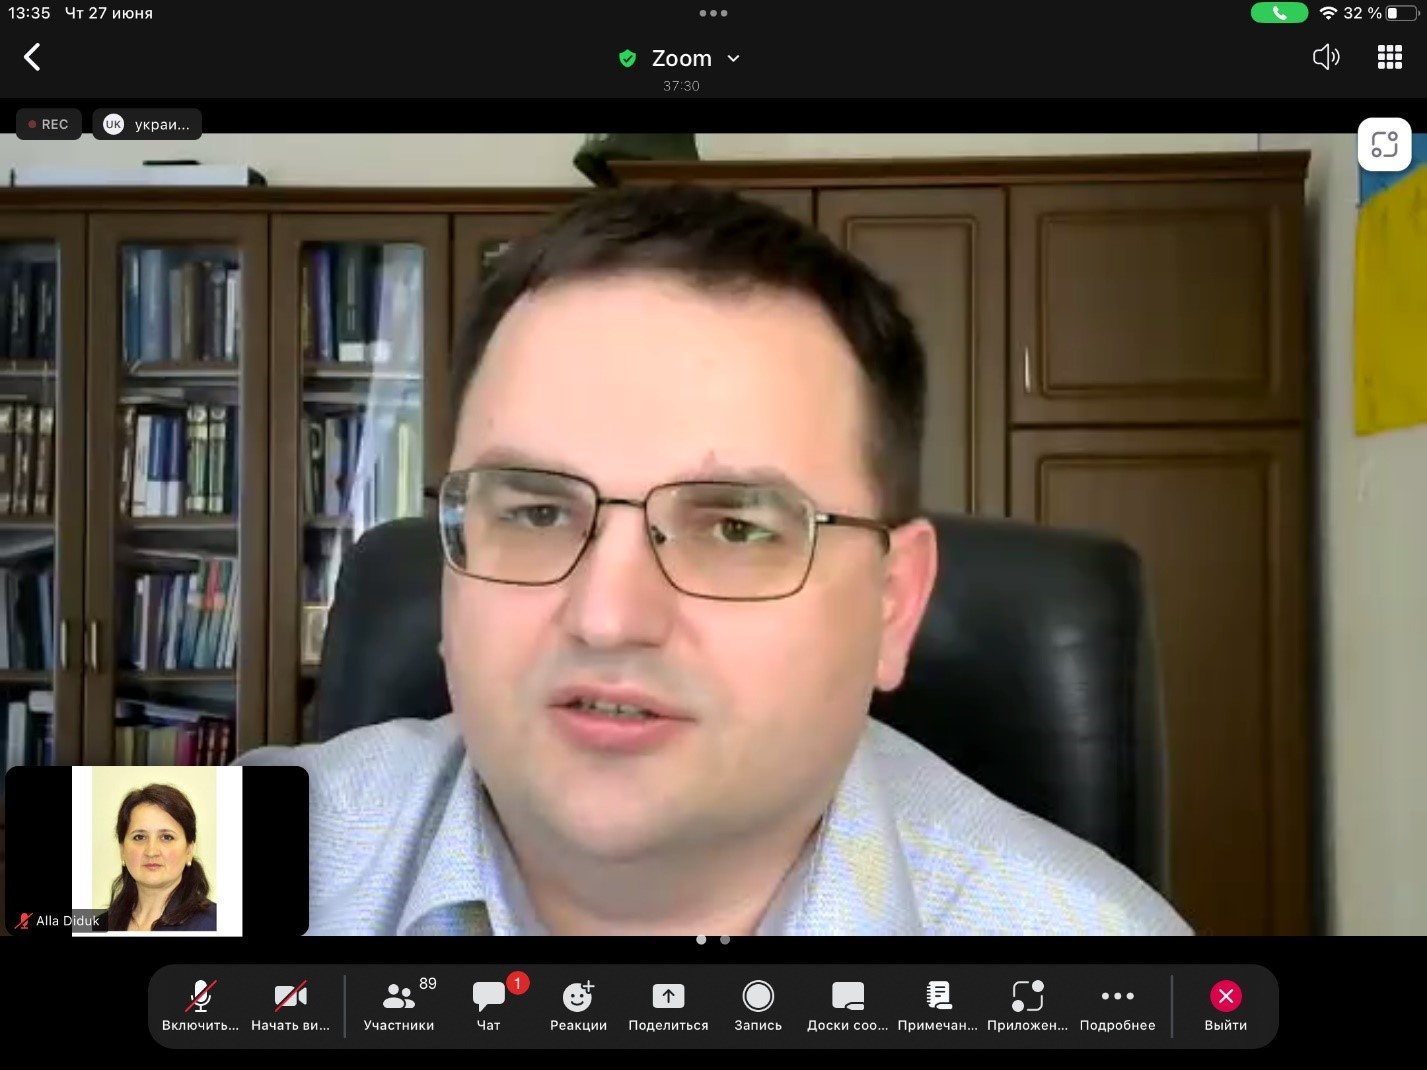Tap the Запись record button

tap(758, 1006)
